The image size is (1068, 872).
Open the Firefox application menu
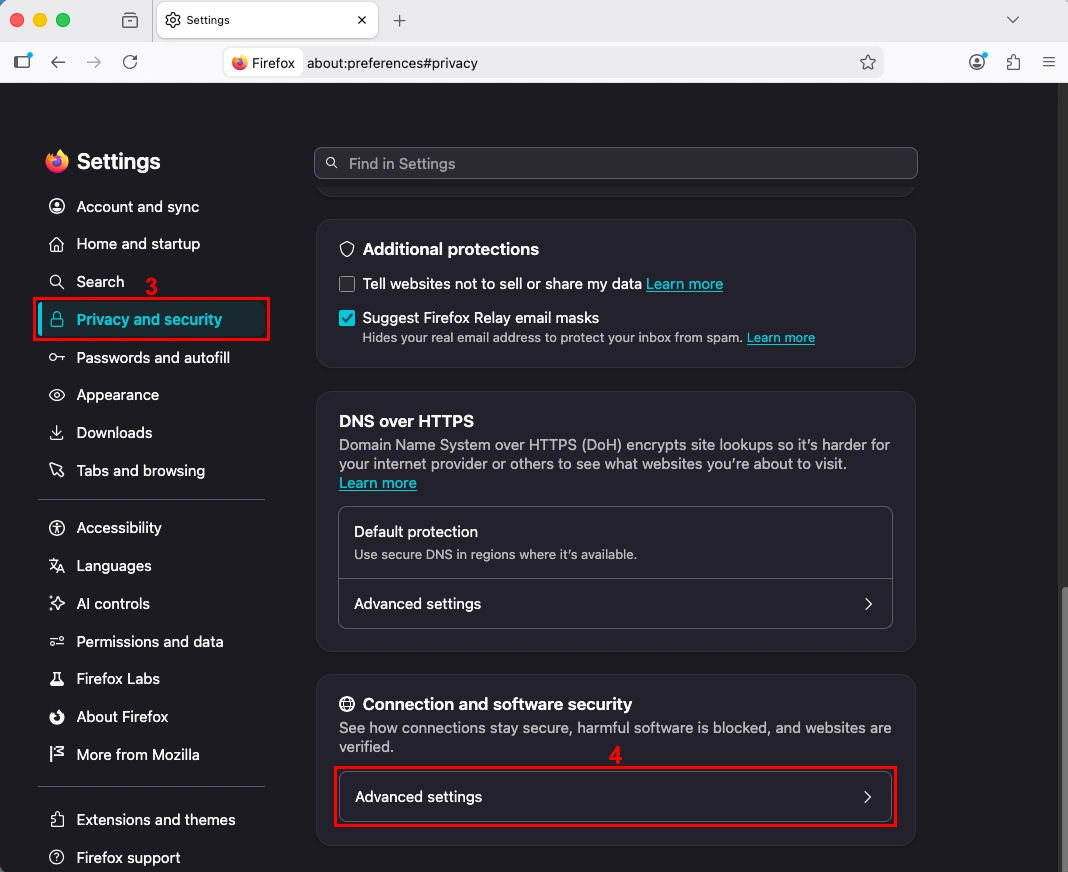tap(1049, 63)
